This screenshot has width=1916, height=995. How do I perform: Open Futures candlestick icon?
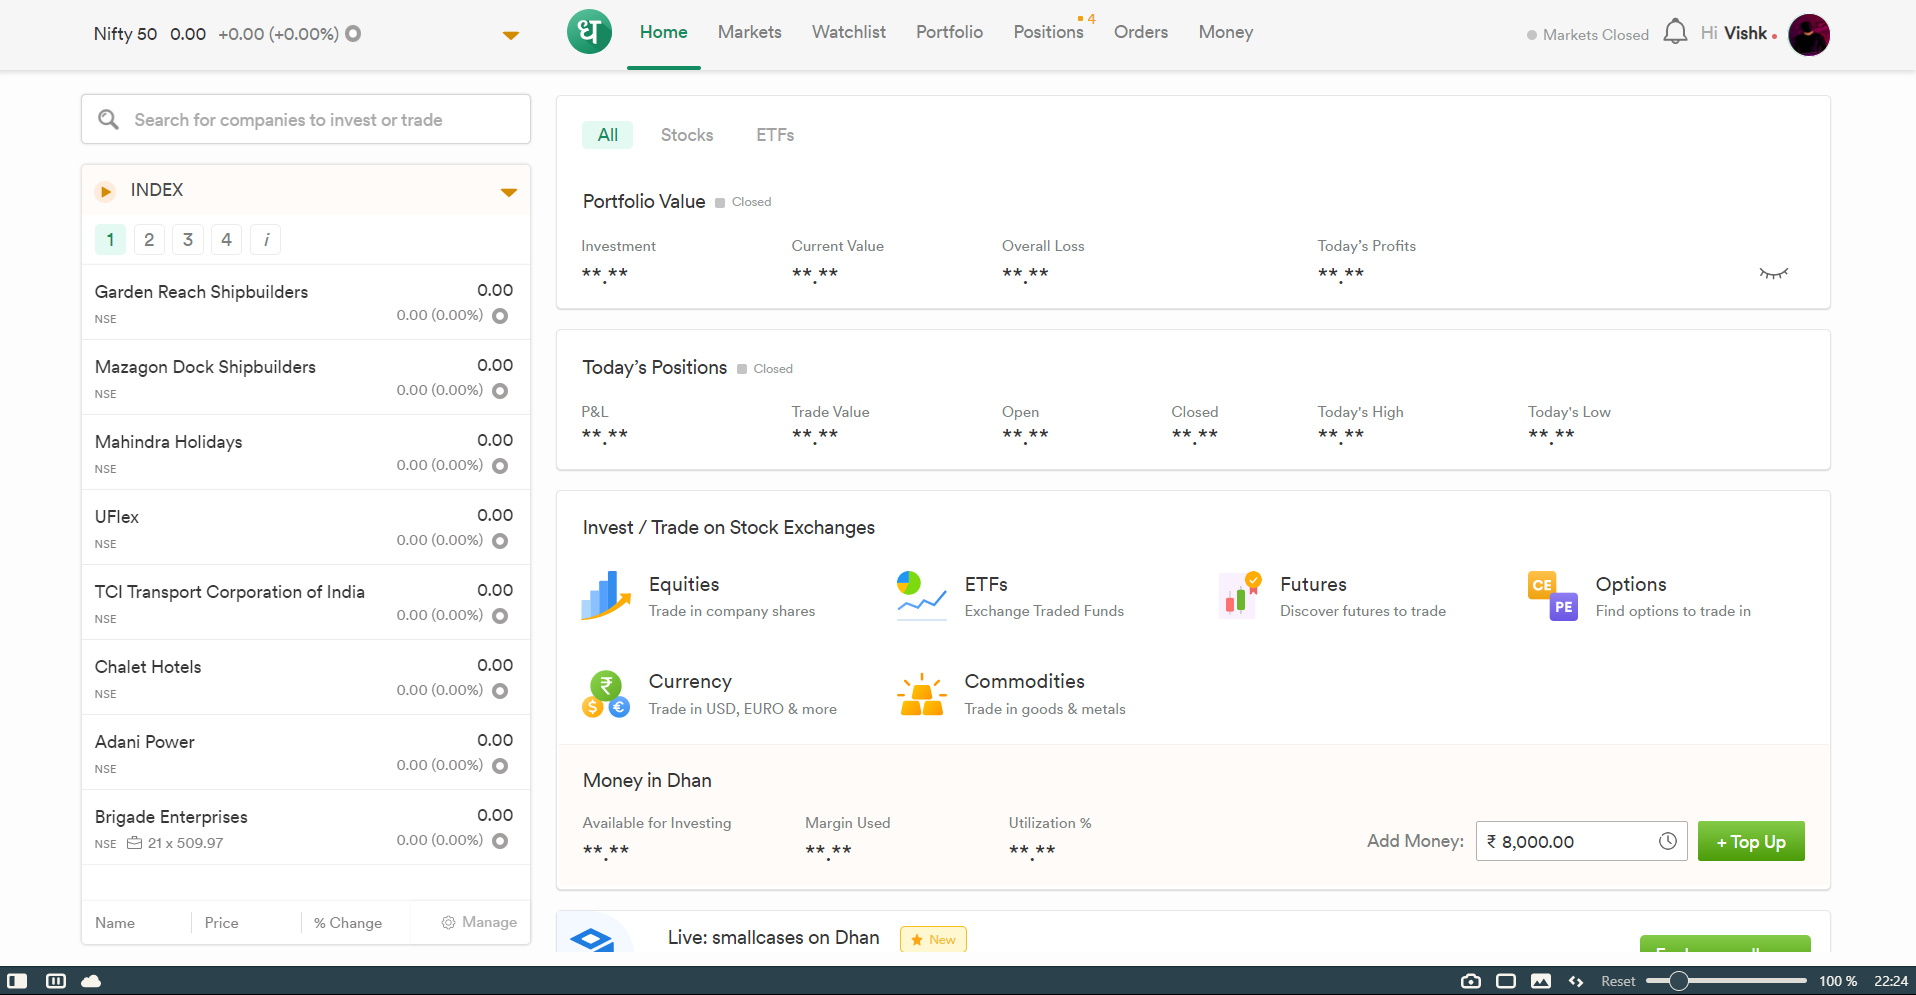click(1238, 596)
